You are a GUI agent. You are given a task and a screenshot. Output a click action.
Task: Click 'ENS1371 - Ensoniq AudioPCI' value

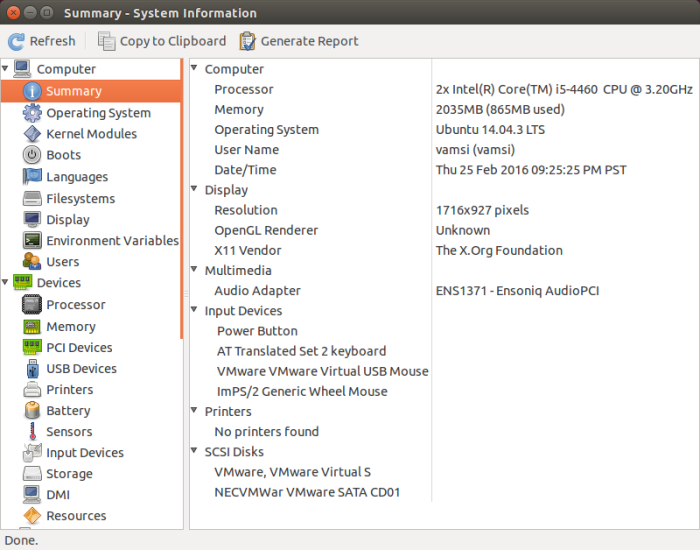[517, 291]
